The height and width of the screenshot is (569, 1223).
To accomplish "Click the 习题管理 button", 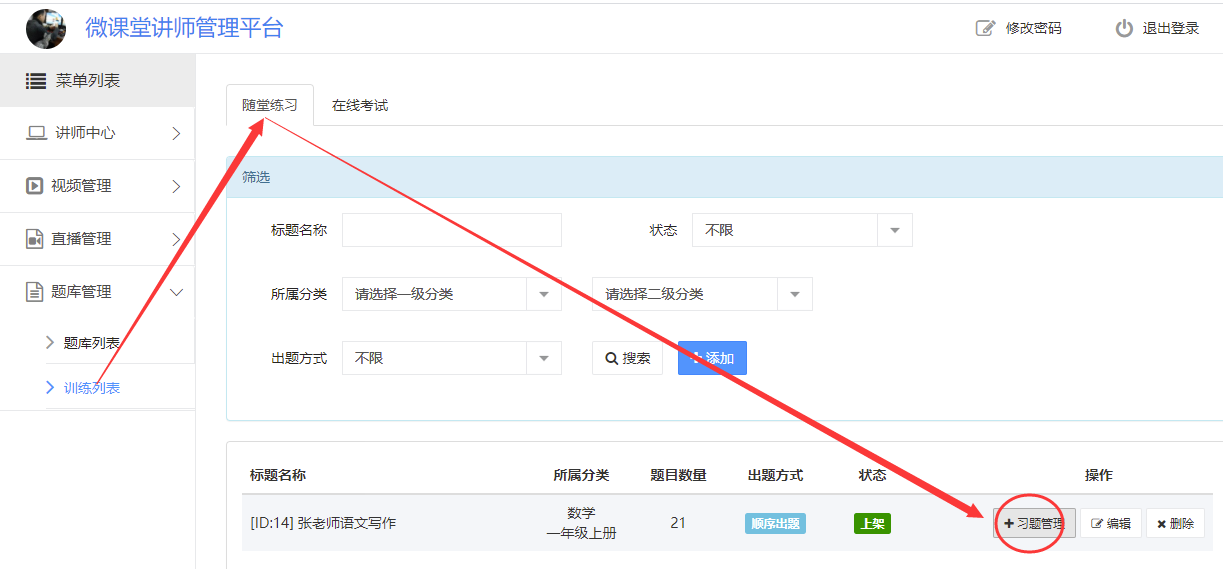I will click(x=1034, y=523).
